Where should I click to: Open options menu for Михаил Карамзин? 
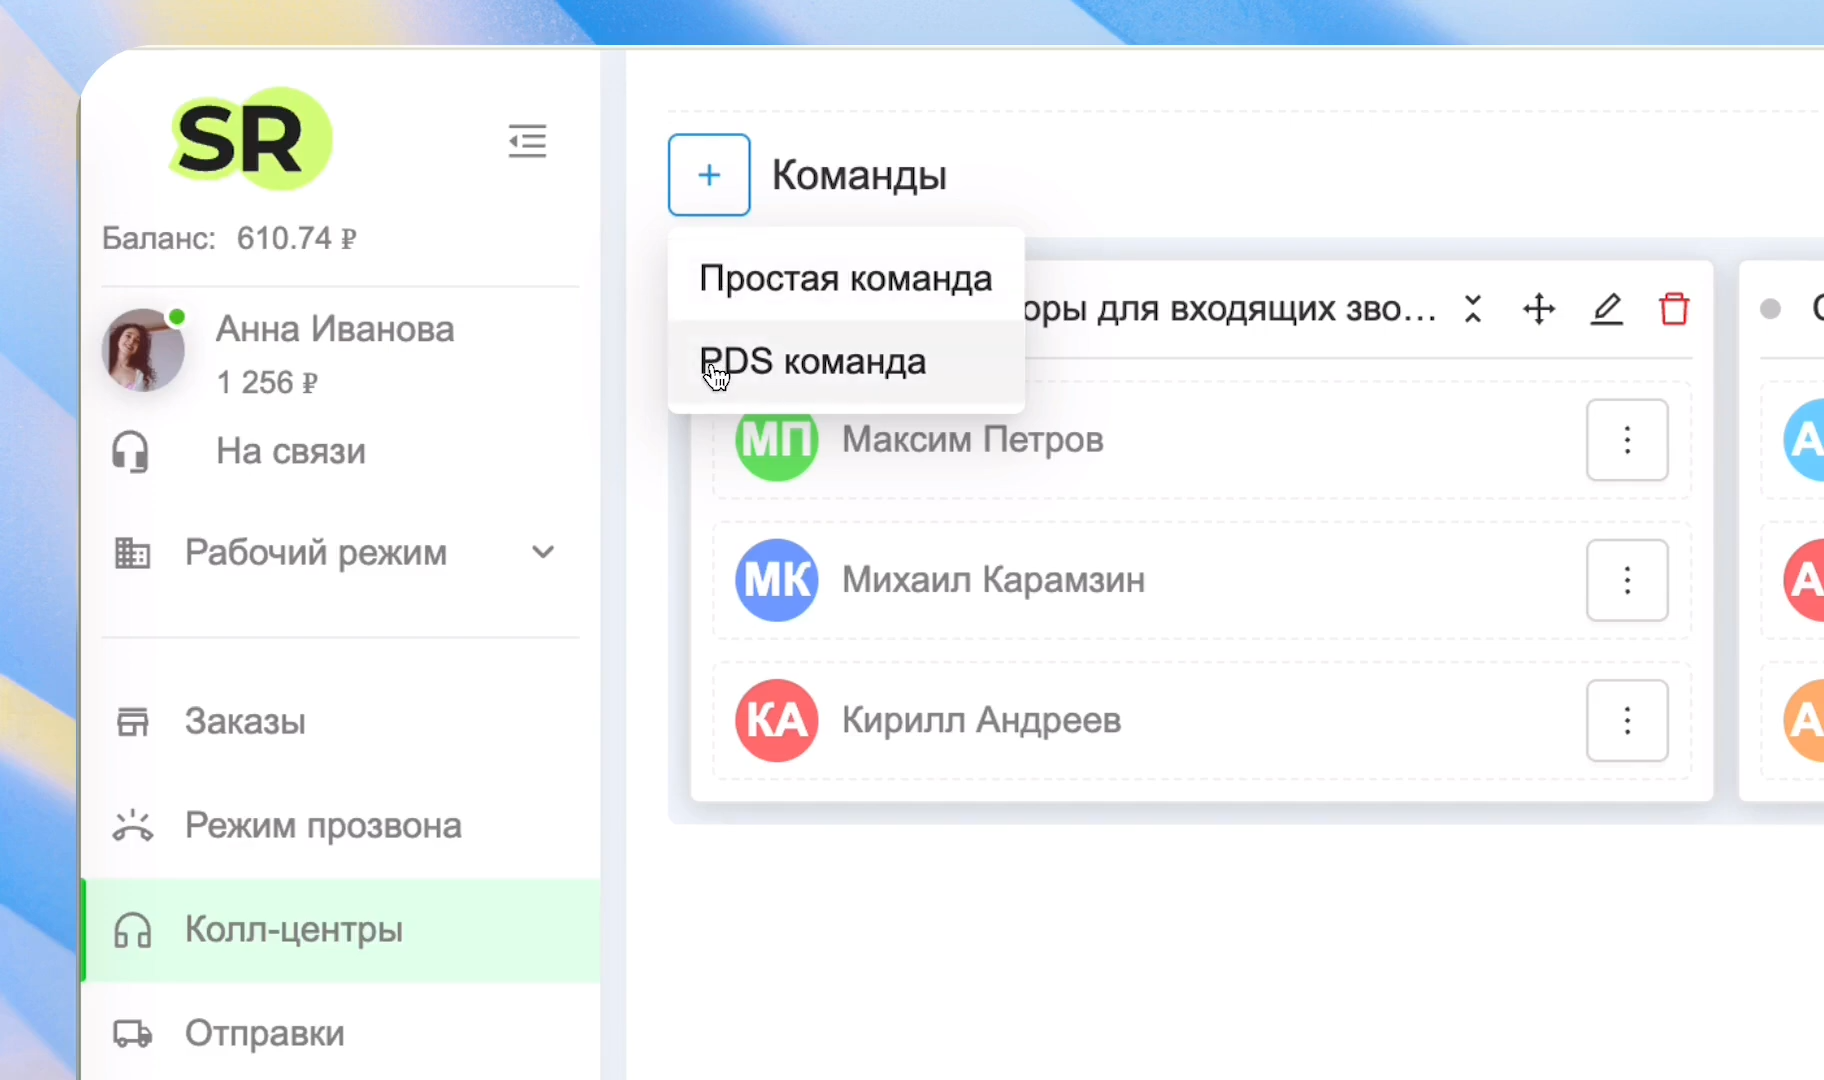(x=1627, y=580)
